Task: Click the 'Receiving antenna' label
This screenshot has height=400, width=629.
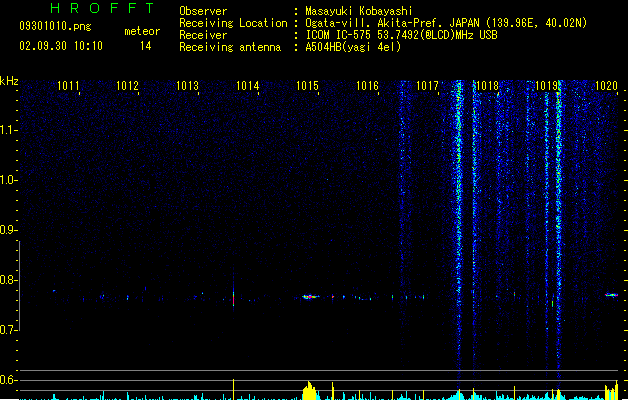Action: (230, 47)
